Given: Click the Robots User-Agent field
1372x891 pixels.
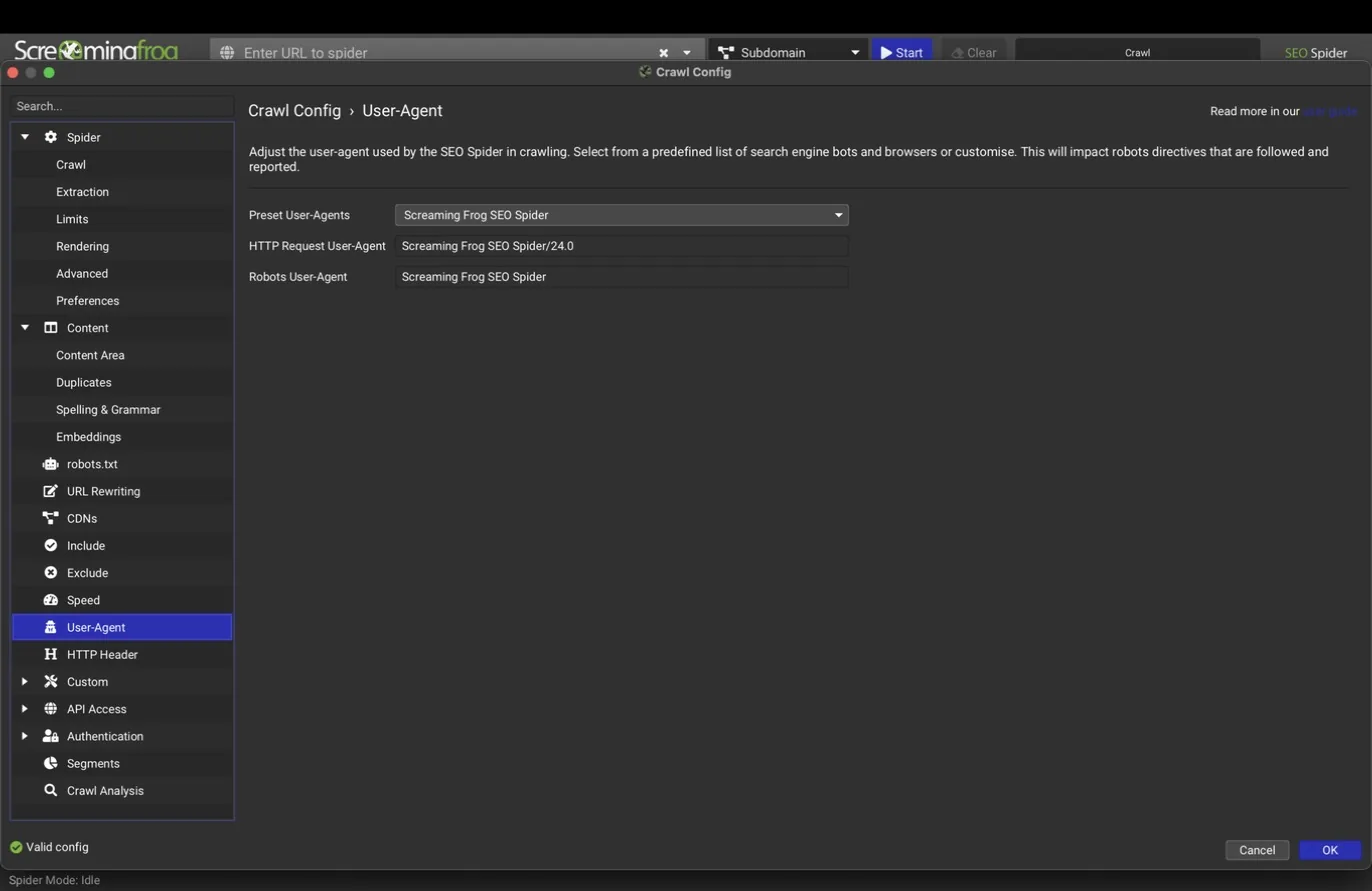Looking at the screenshot, I should tap(621, 277).
